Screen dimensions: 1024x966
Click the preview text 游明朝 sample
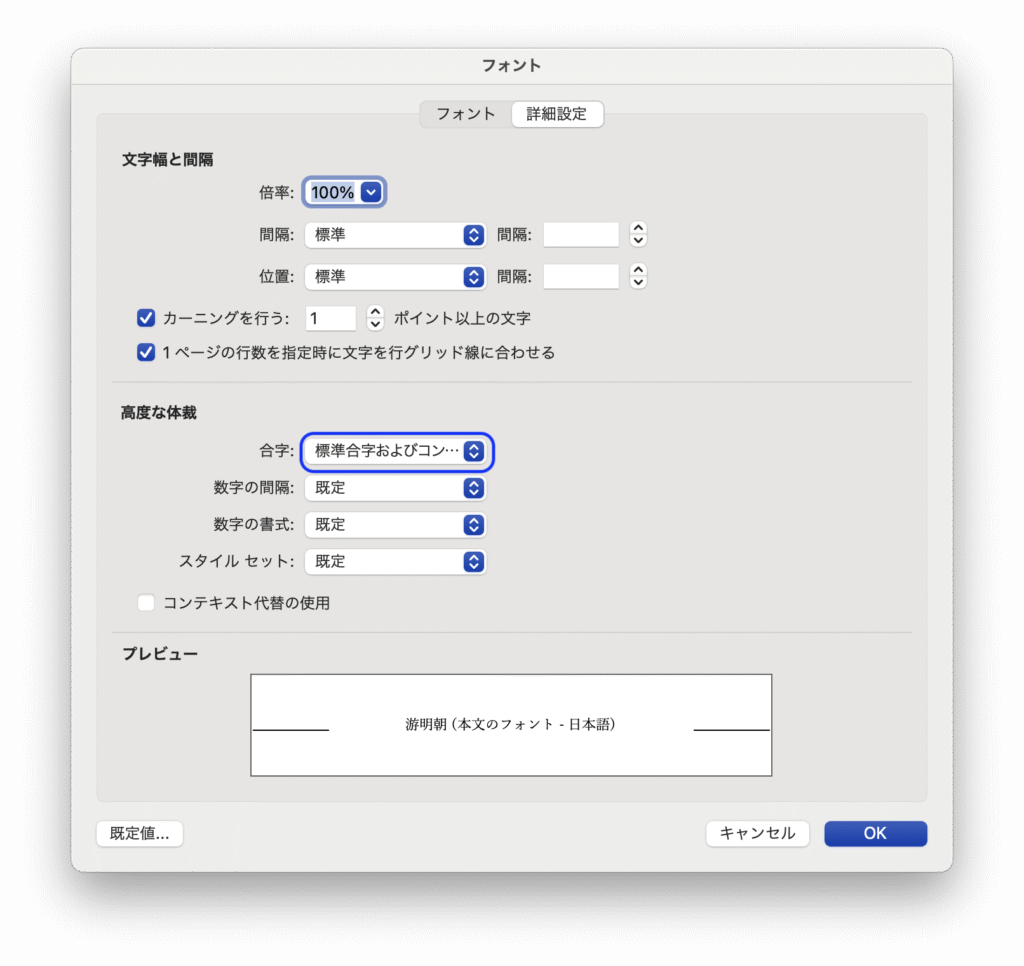[x=510, y=724]
